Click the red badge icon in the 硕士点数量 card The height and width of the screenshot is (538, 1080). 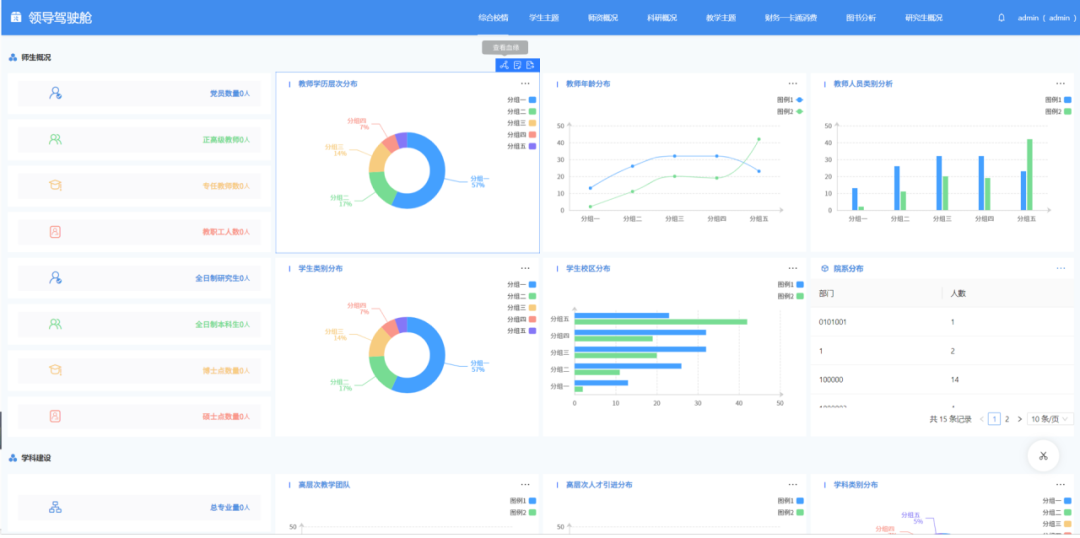tap(56, 416)
